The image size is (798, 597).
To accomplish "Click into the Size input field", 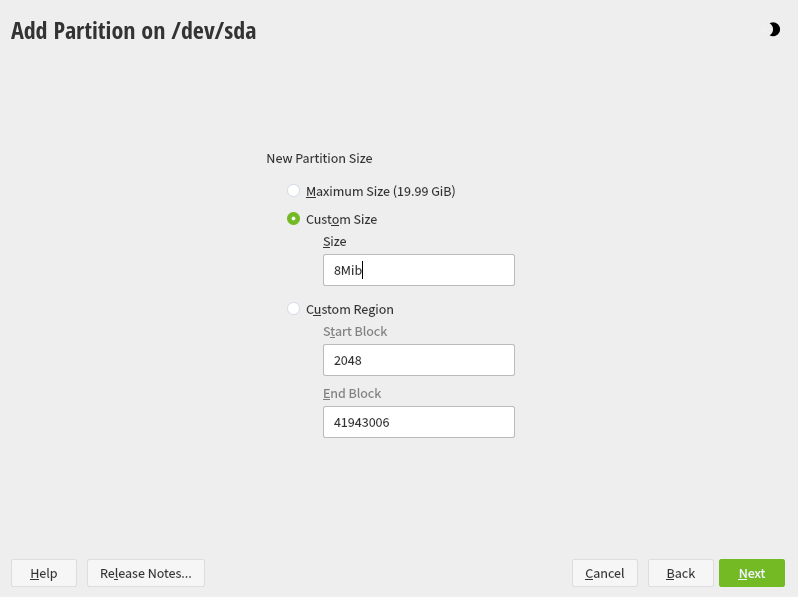I will 418,270.
